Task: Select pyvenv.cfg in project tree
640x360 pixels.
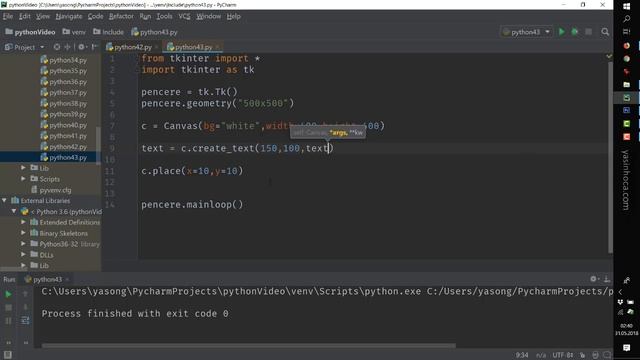Action: [x=55, y=190]
